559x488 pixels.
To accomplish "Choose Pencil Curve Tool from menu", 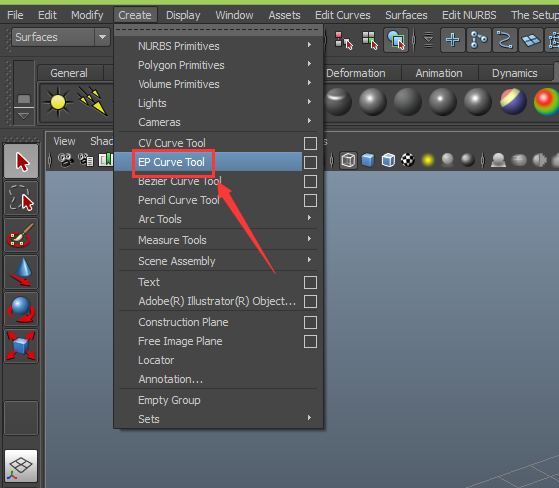I will pos(208,200).
